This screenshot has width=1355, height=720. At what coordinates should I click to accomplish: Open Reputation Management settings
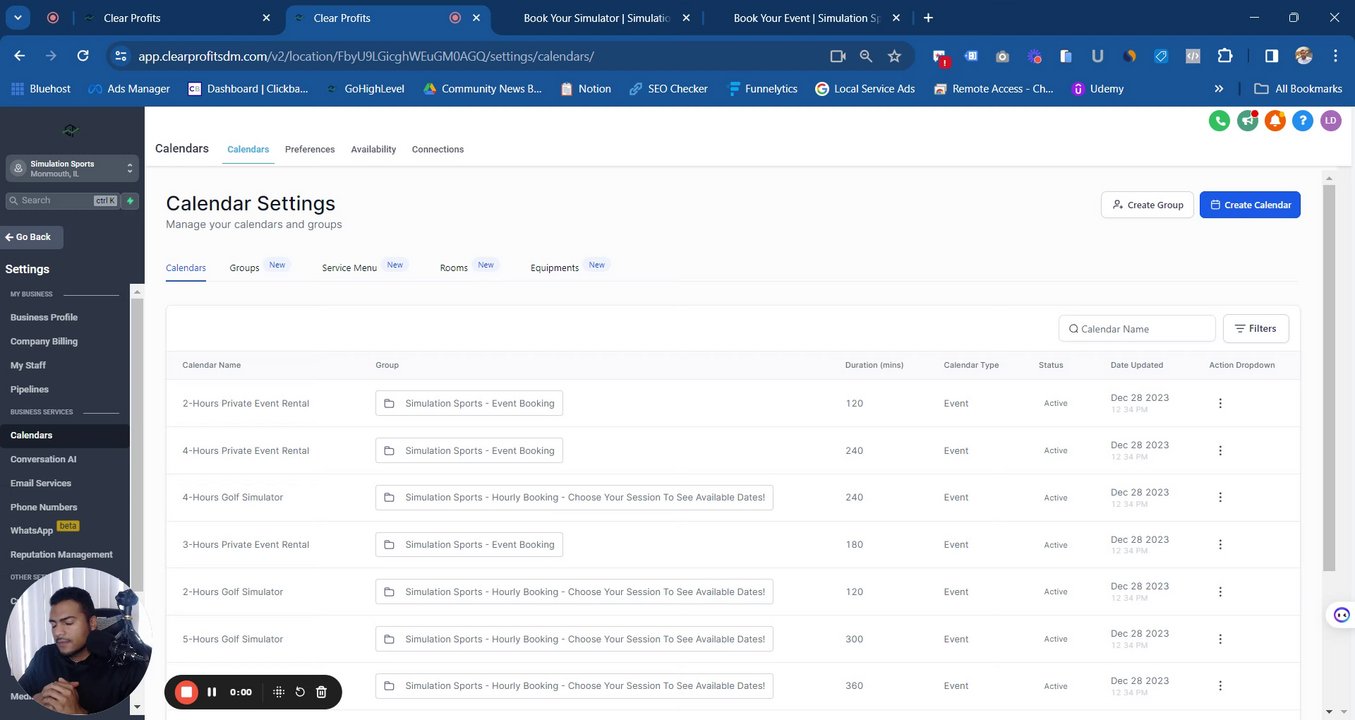(62, 554)
